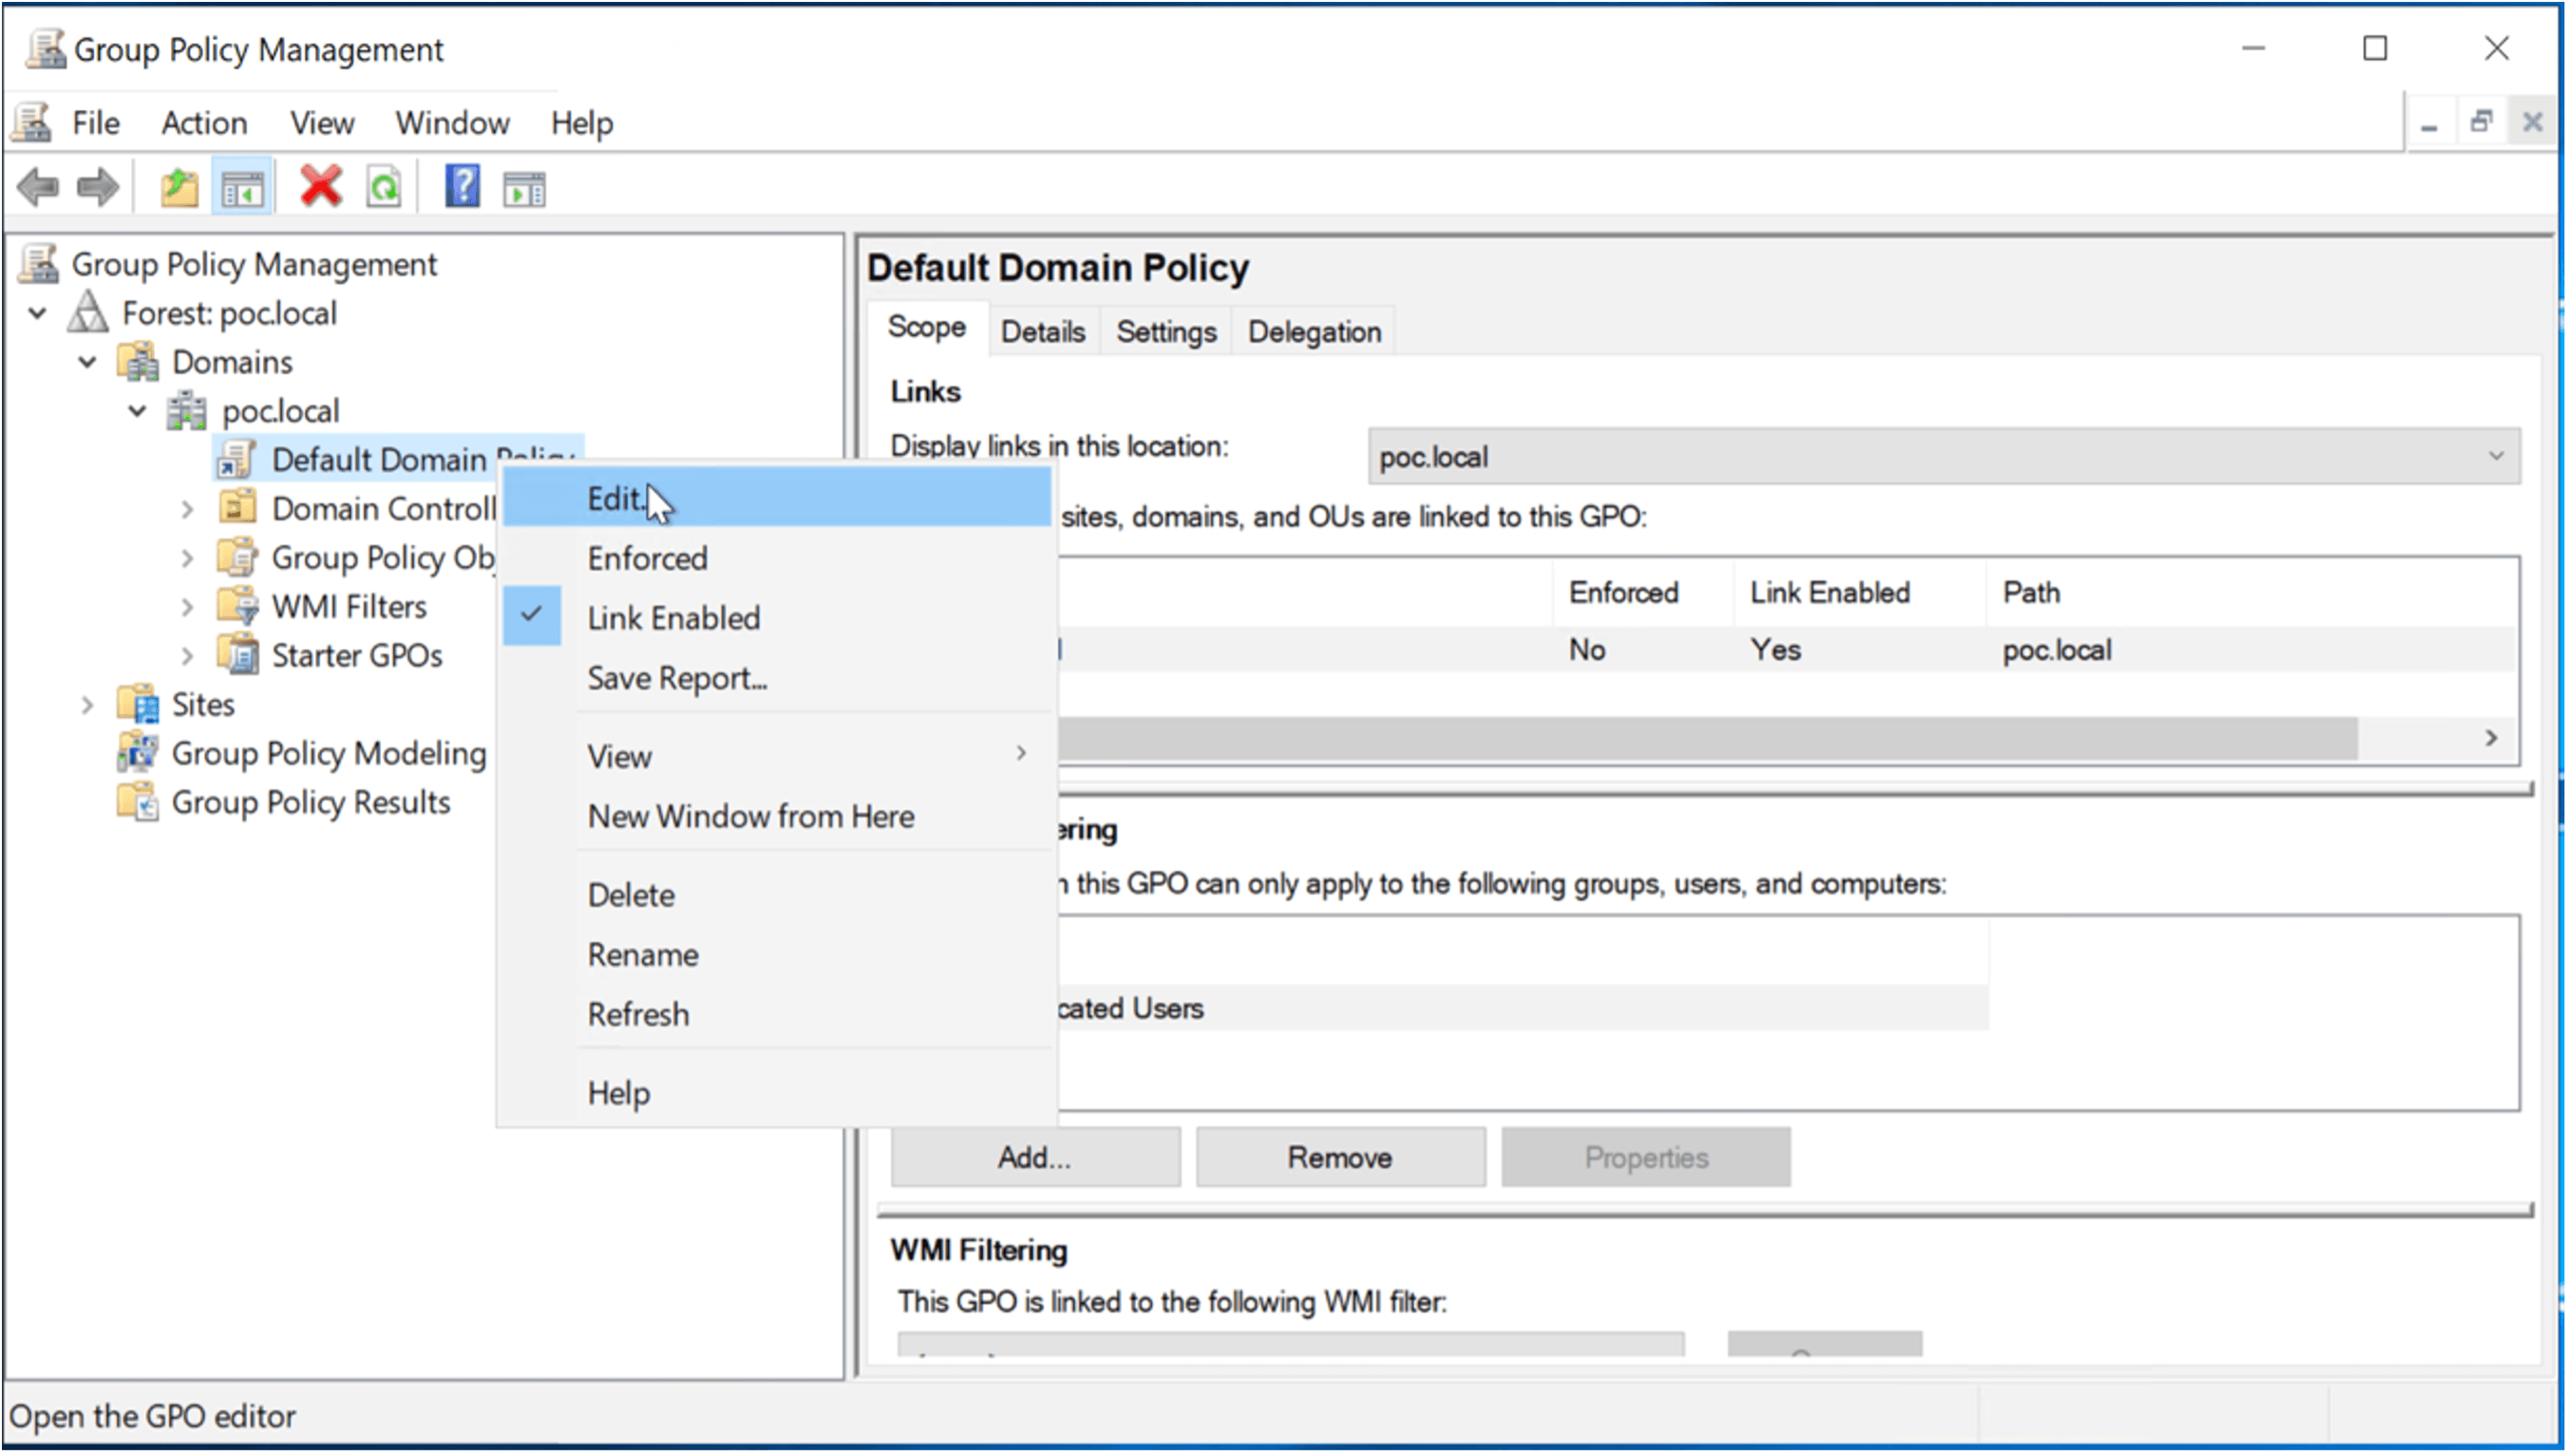The image size is (2571, 1456).
Task: Toggle the Show/Hide Console Tree icon
Action: (242, 187)
